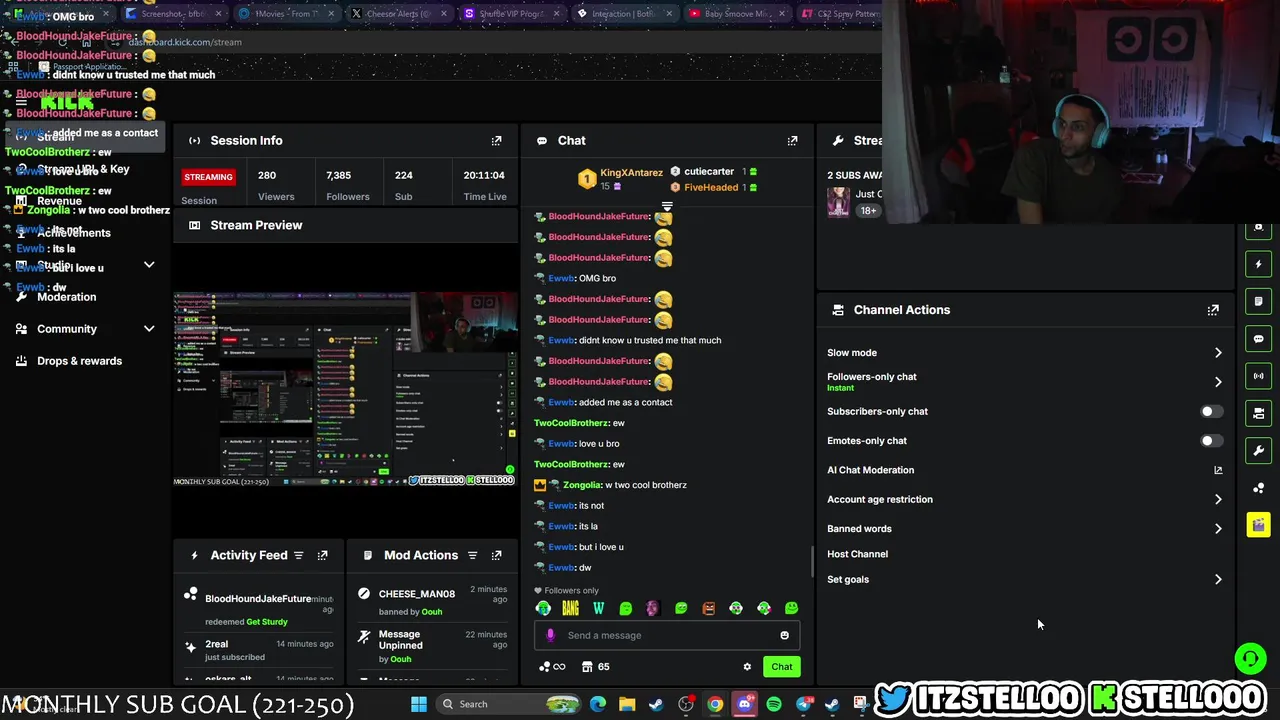The height and width of the screenshot is (720, 1280).
Task: Click the Message Unpinned mod action entry
Action: tap(432, 646)
